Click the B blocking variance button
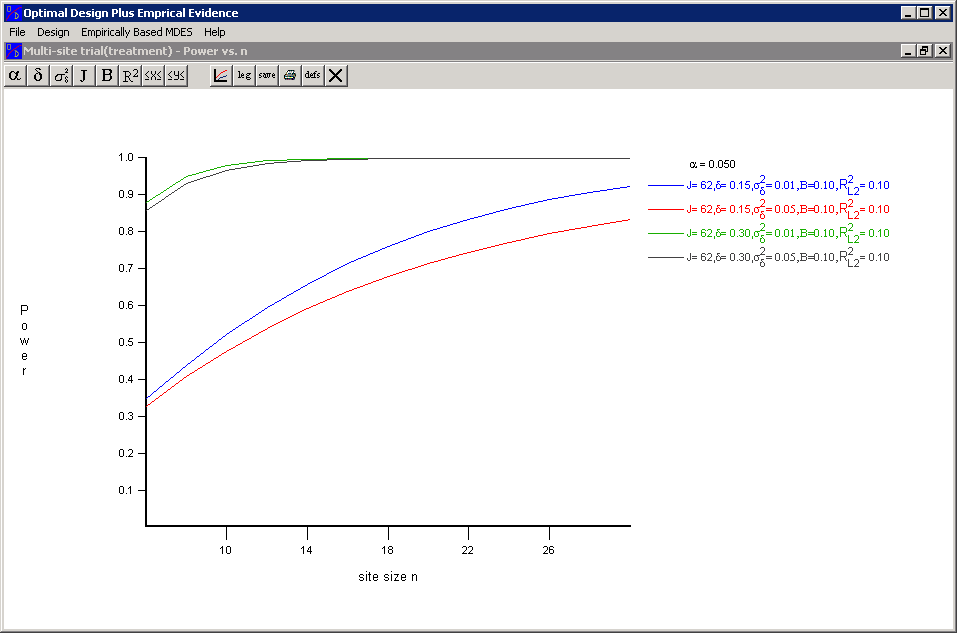This screenshot has width=957, height=633. [107, 76]
